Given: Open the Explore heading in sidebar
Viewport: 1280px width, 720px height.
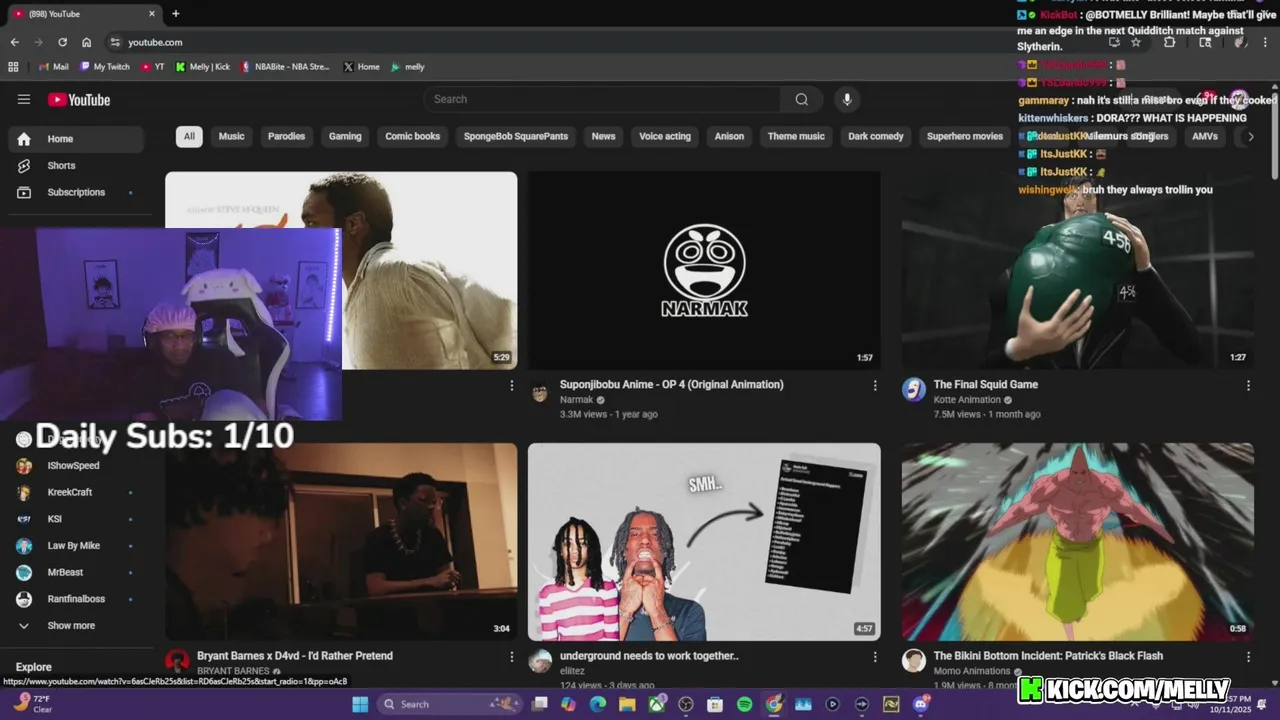Looking at the screenshot, I should point(34,667).
